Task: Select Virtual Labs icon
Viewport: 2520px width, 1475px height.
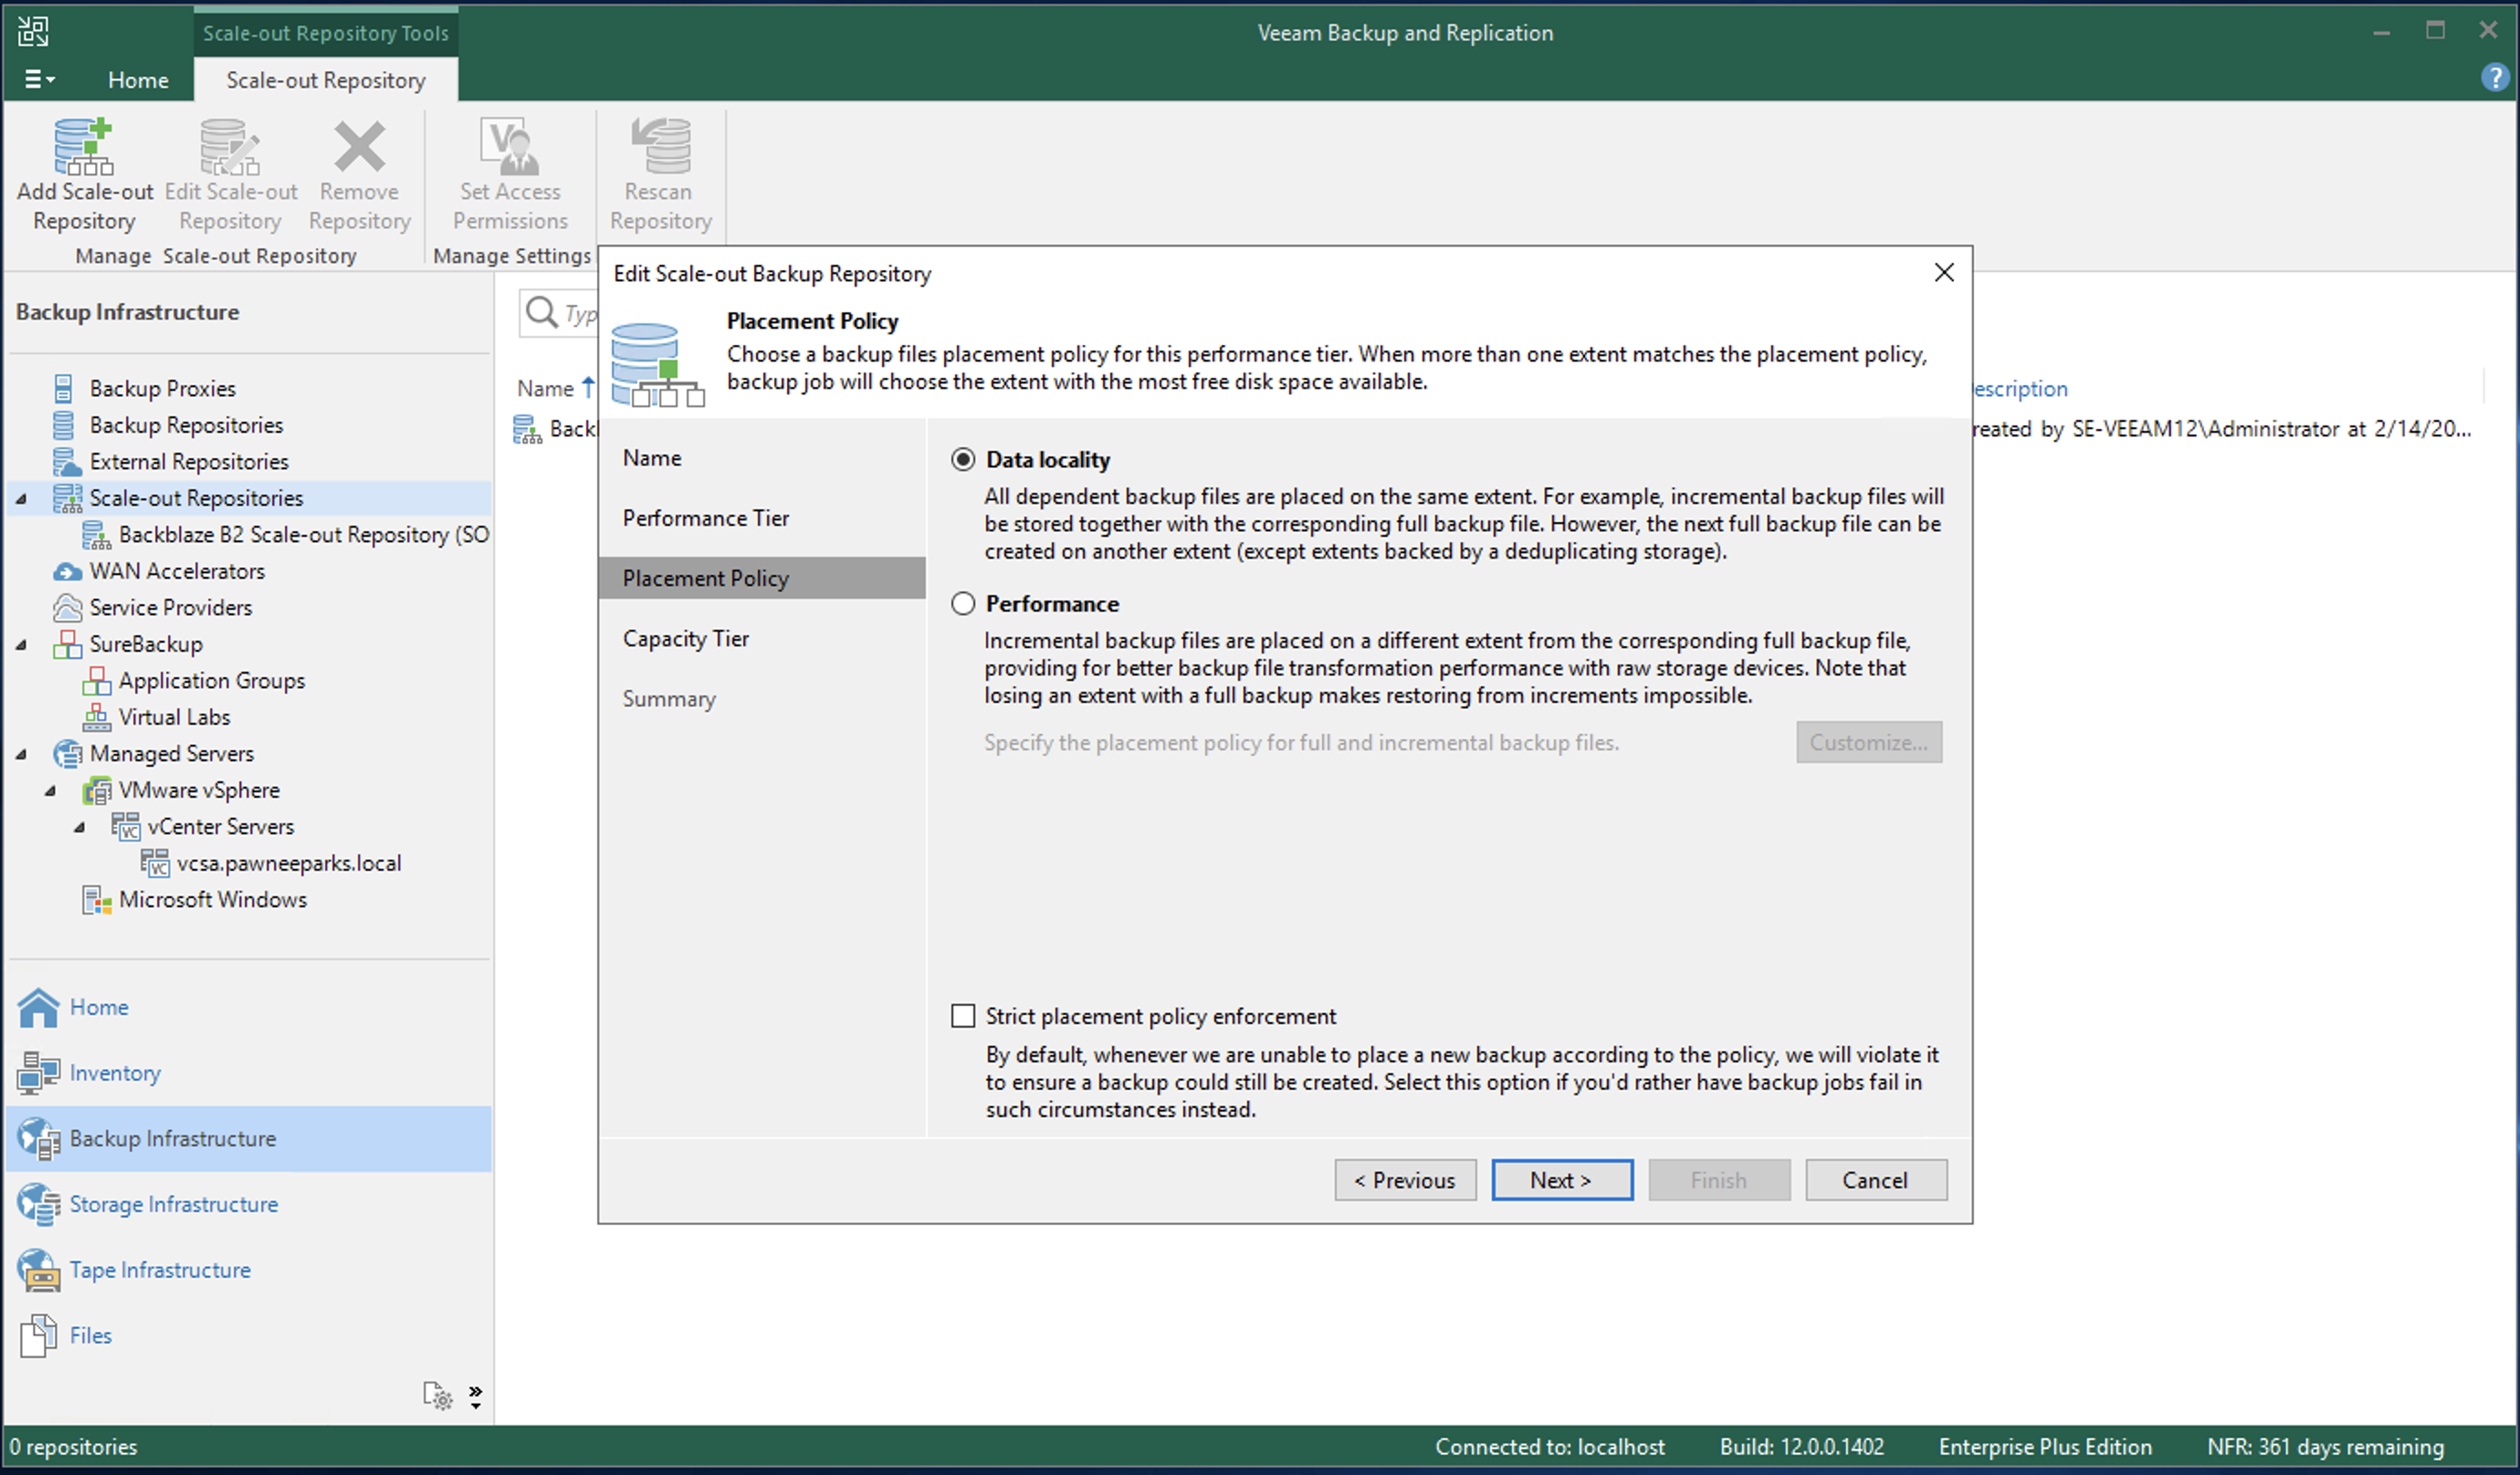Action: [96, 717]
